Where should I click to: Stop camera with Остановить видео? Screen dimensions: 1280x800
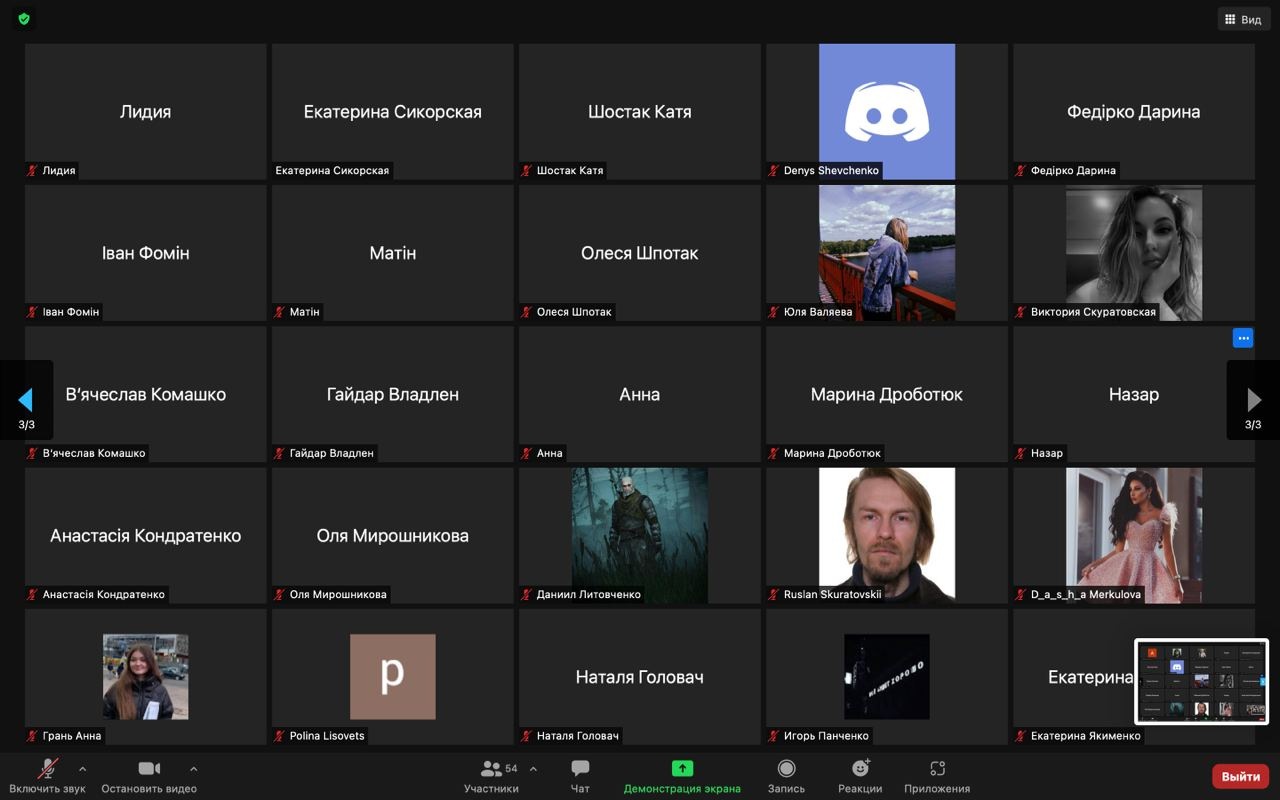point(149,776)
